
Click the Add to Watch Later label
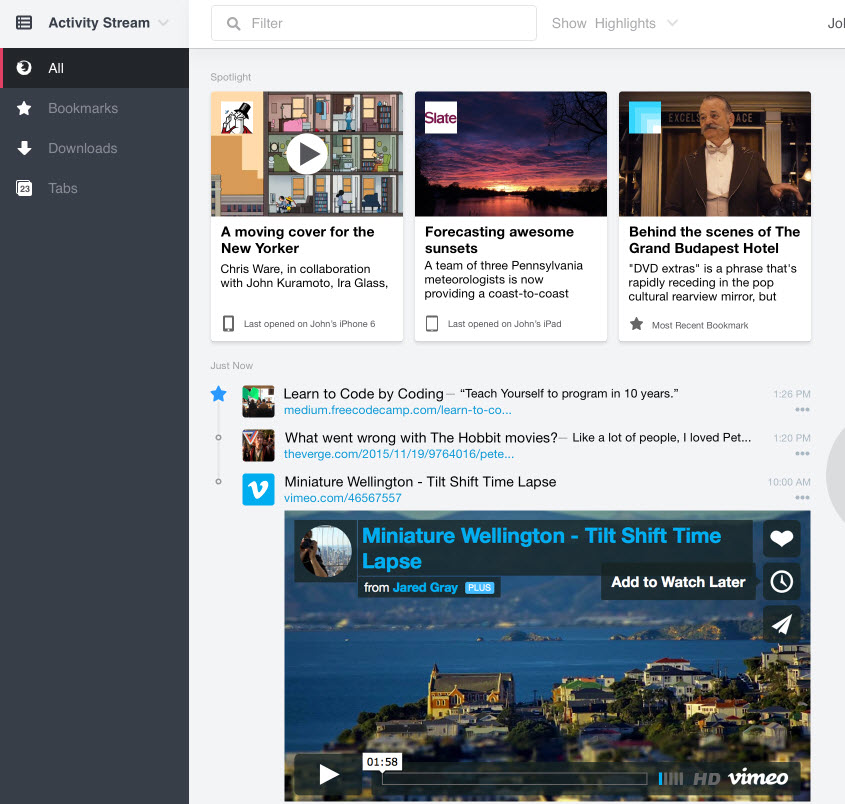coord(678,582)
